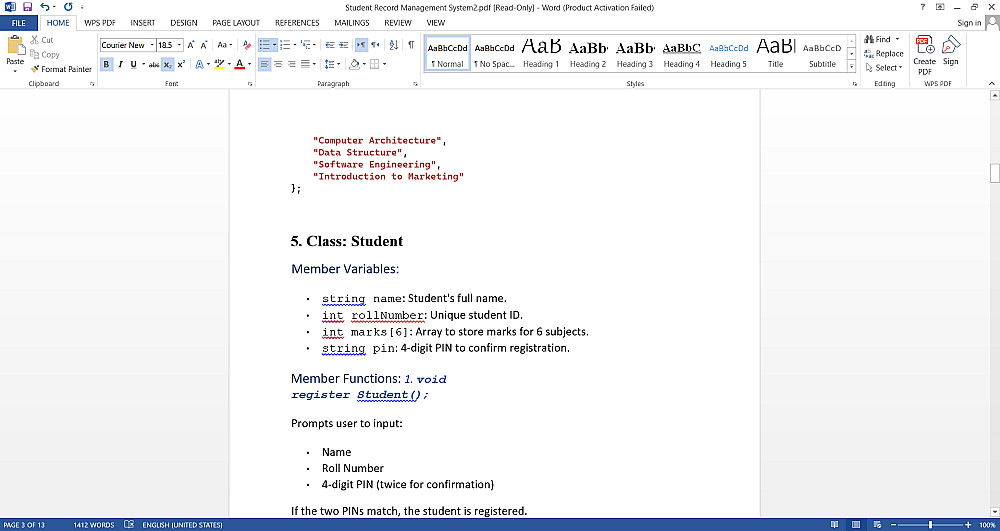
Task: Click the Create PDF icon
Action: (924, 55)
